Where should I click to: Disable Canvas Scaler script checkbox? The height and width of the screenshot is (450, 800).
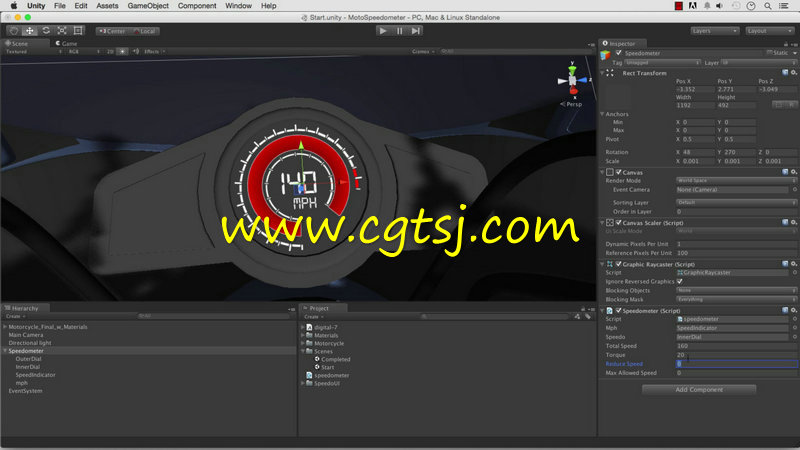click(618, 222)
